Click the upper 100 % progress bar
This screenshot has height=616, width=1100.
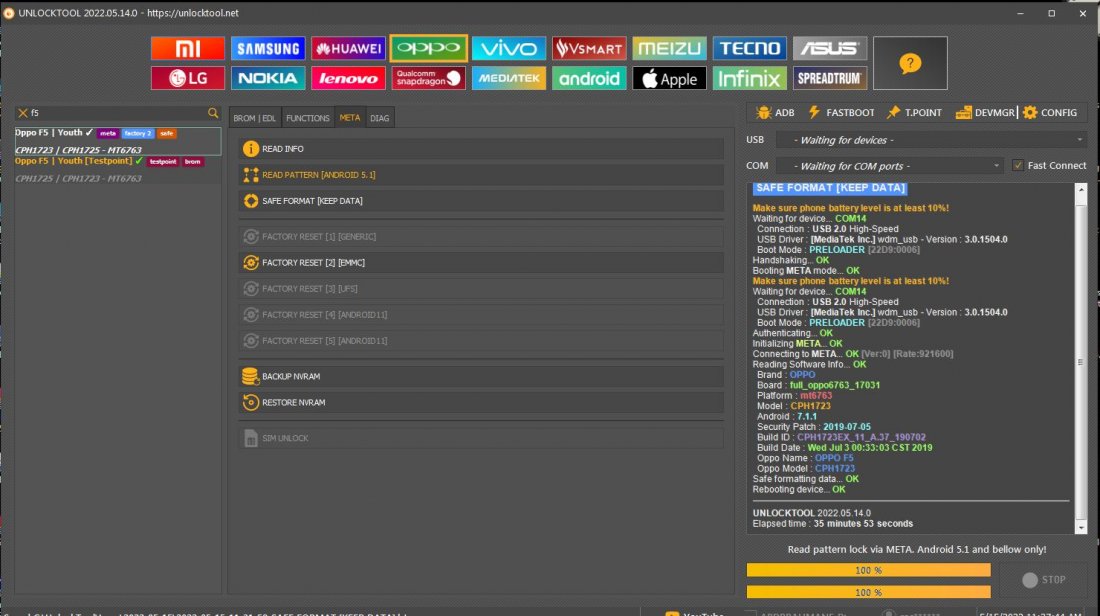coord(868,570)
